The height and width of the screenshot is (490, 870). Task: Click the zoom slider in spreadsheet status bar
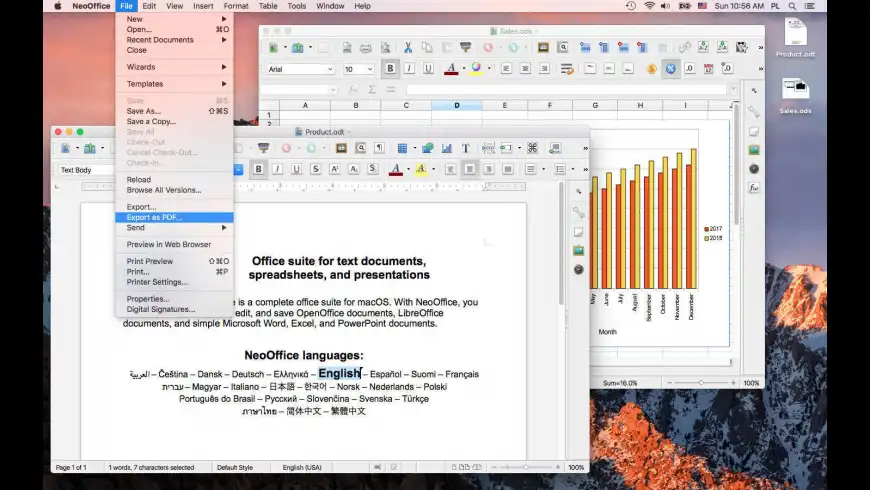tap(700, 383)
